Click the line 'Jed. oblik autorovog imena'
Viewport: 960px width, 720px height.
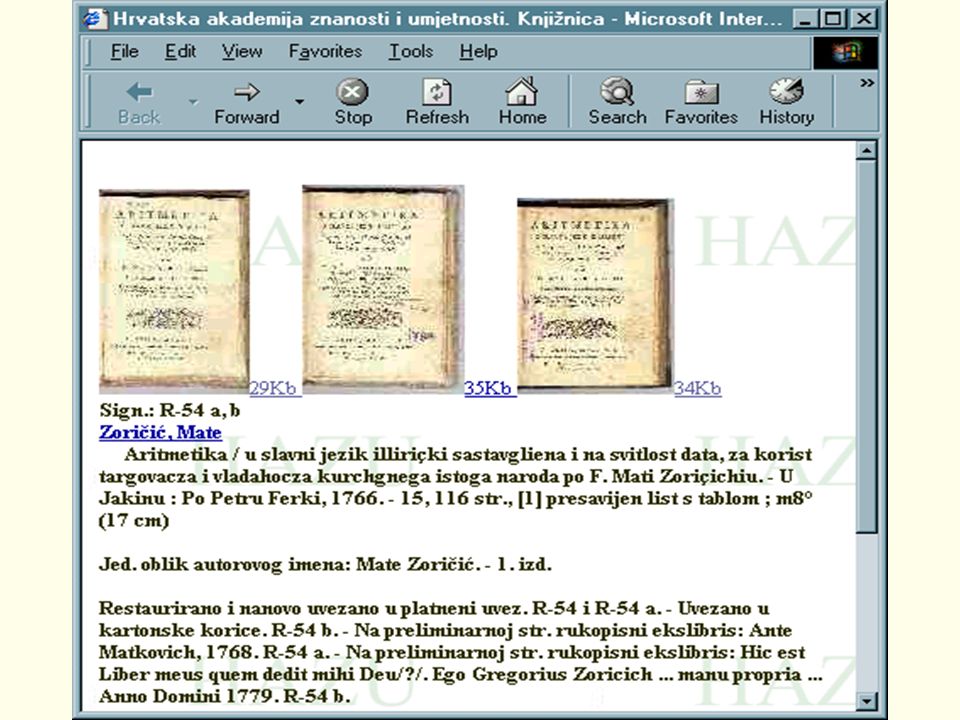pos(326,564)
